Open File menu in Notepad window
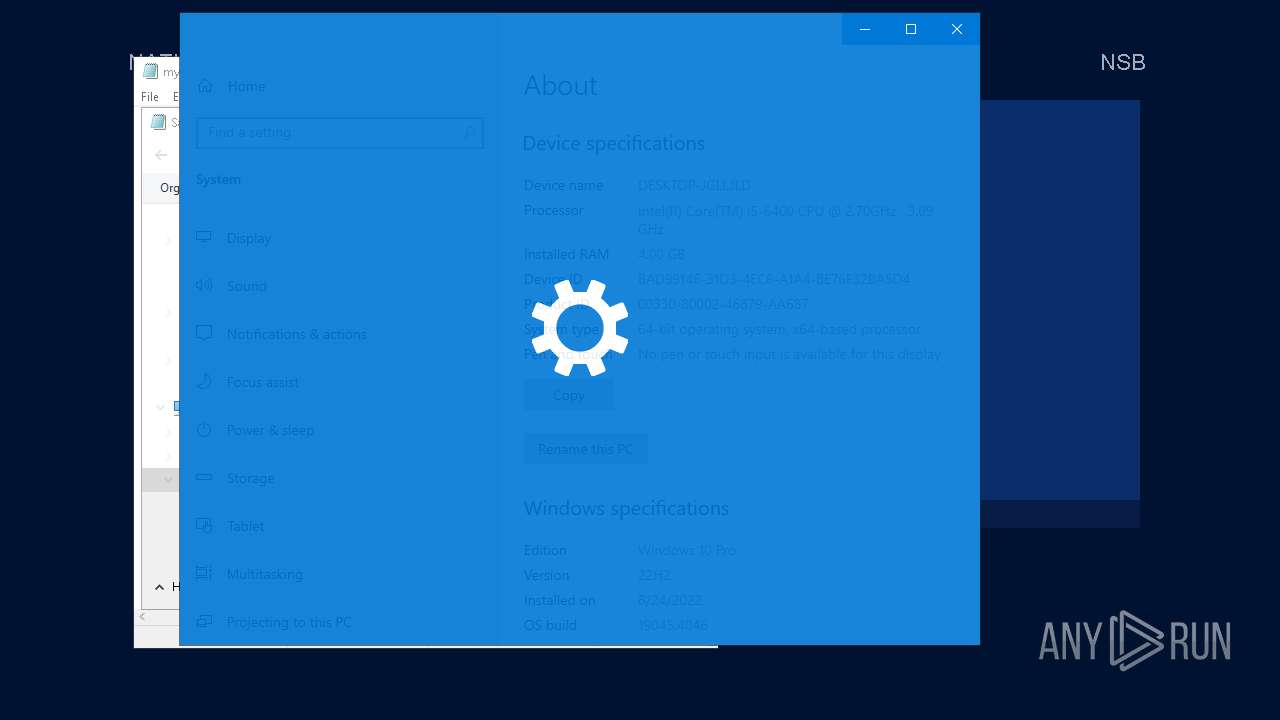This screenshot has width=1280, height=720. click(150, 97)
